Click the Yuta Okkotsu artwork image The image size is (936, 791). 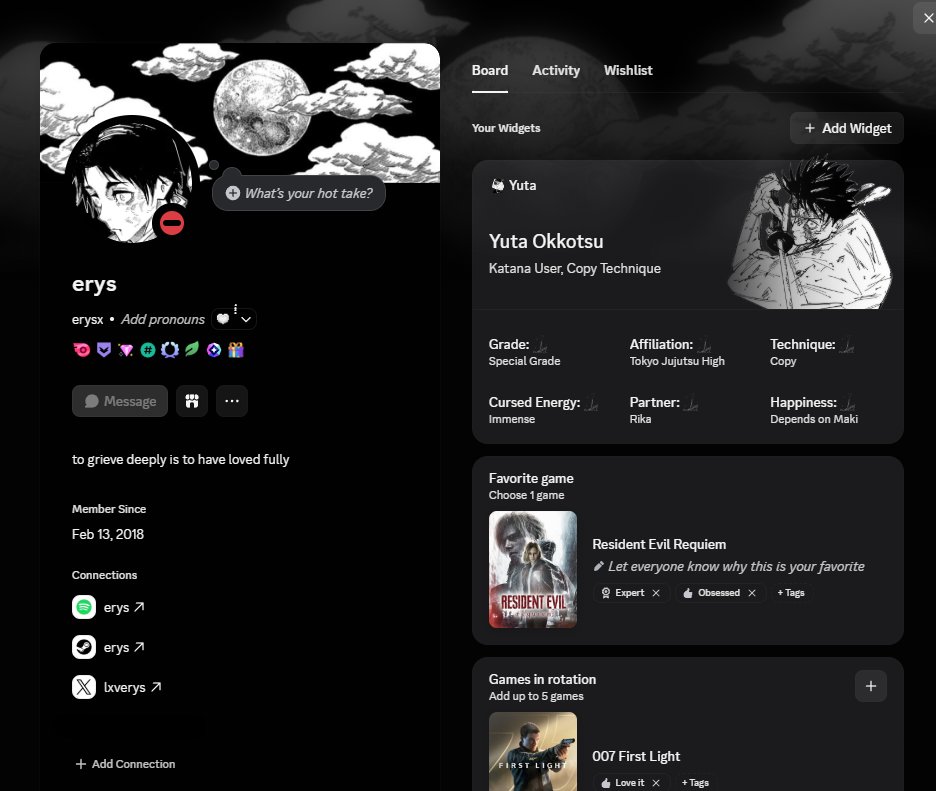[809, 233]
